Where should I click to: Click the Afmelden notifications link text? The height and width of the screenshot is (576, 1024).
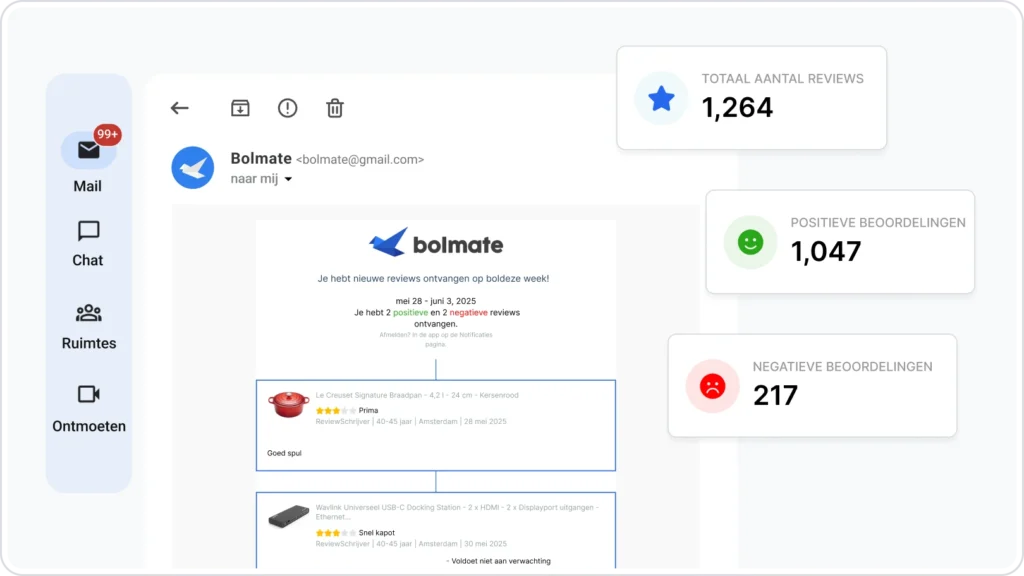(x=436, y=340)
